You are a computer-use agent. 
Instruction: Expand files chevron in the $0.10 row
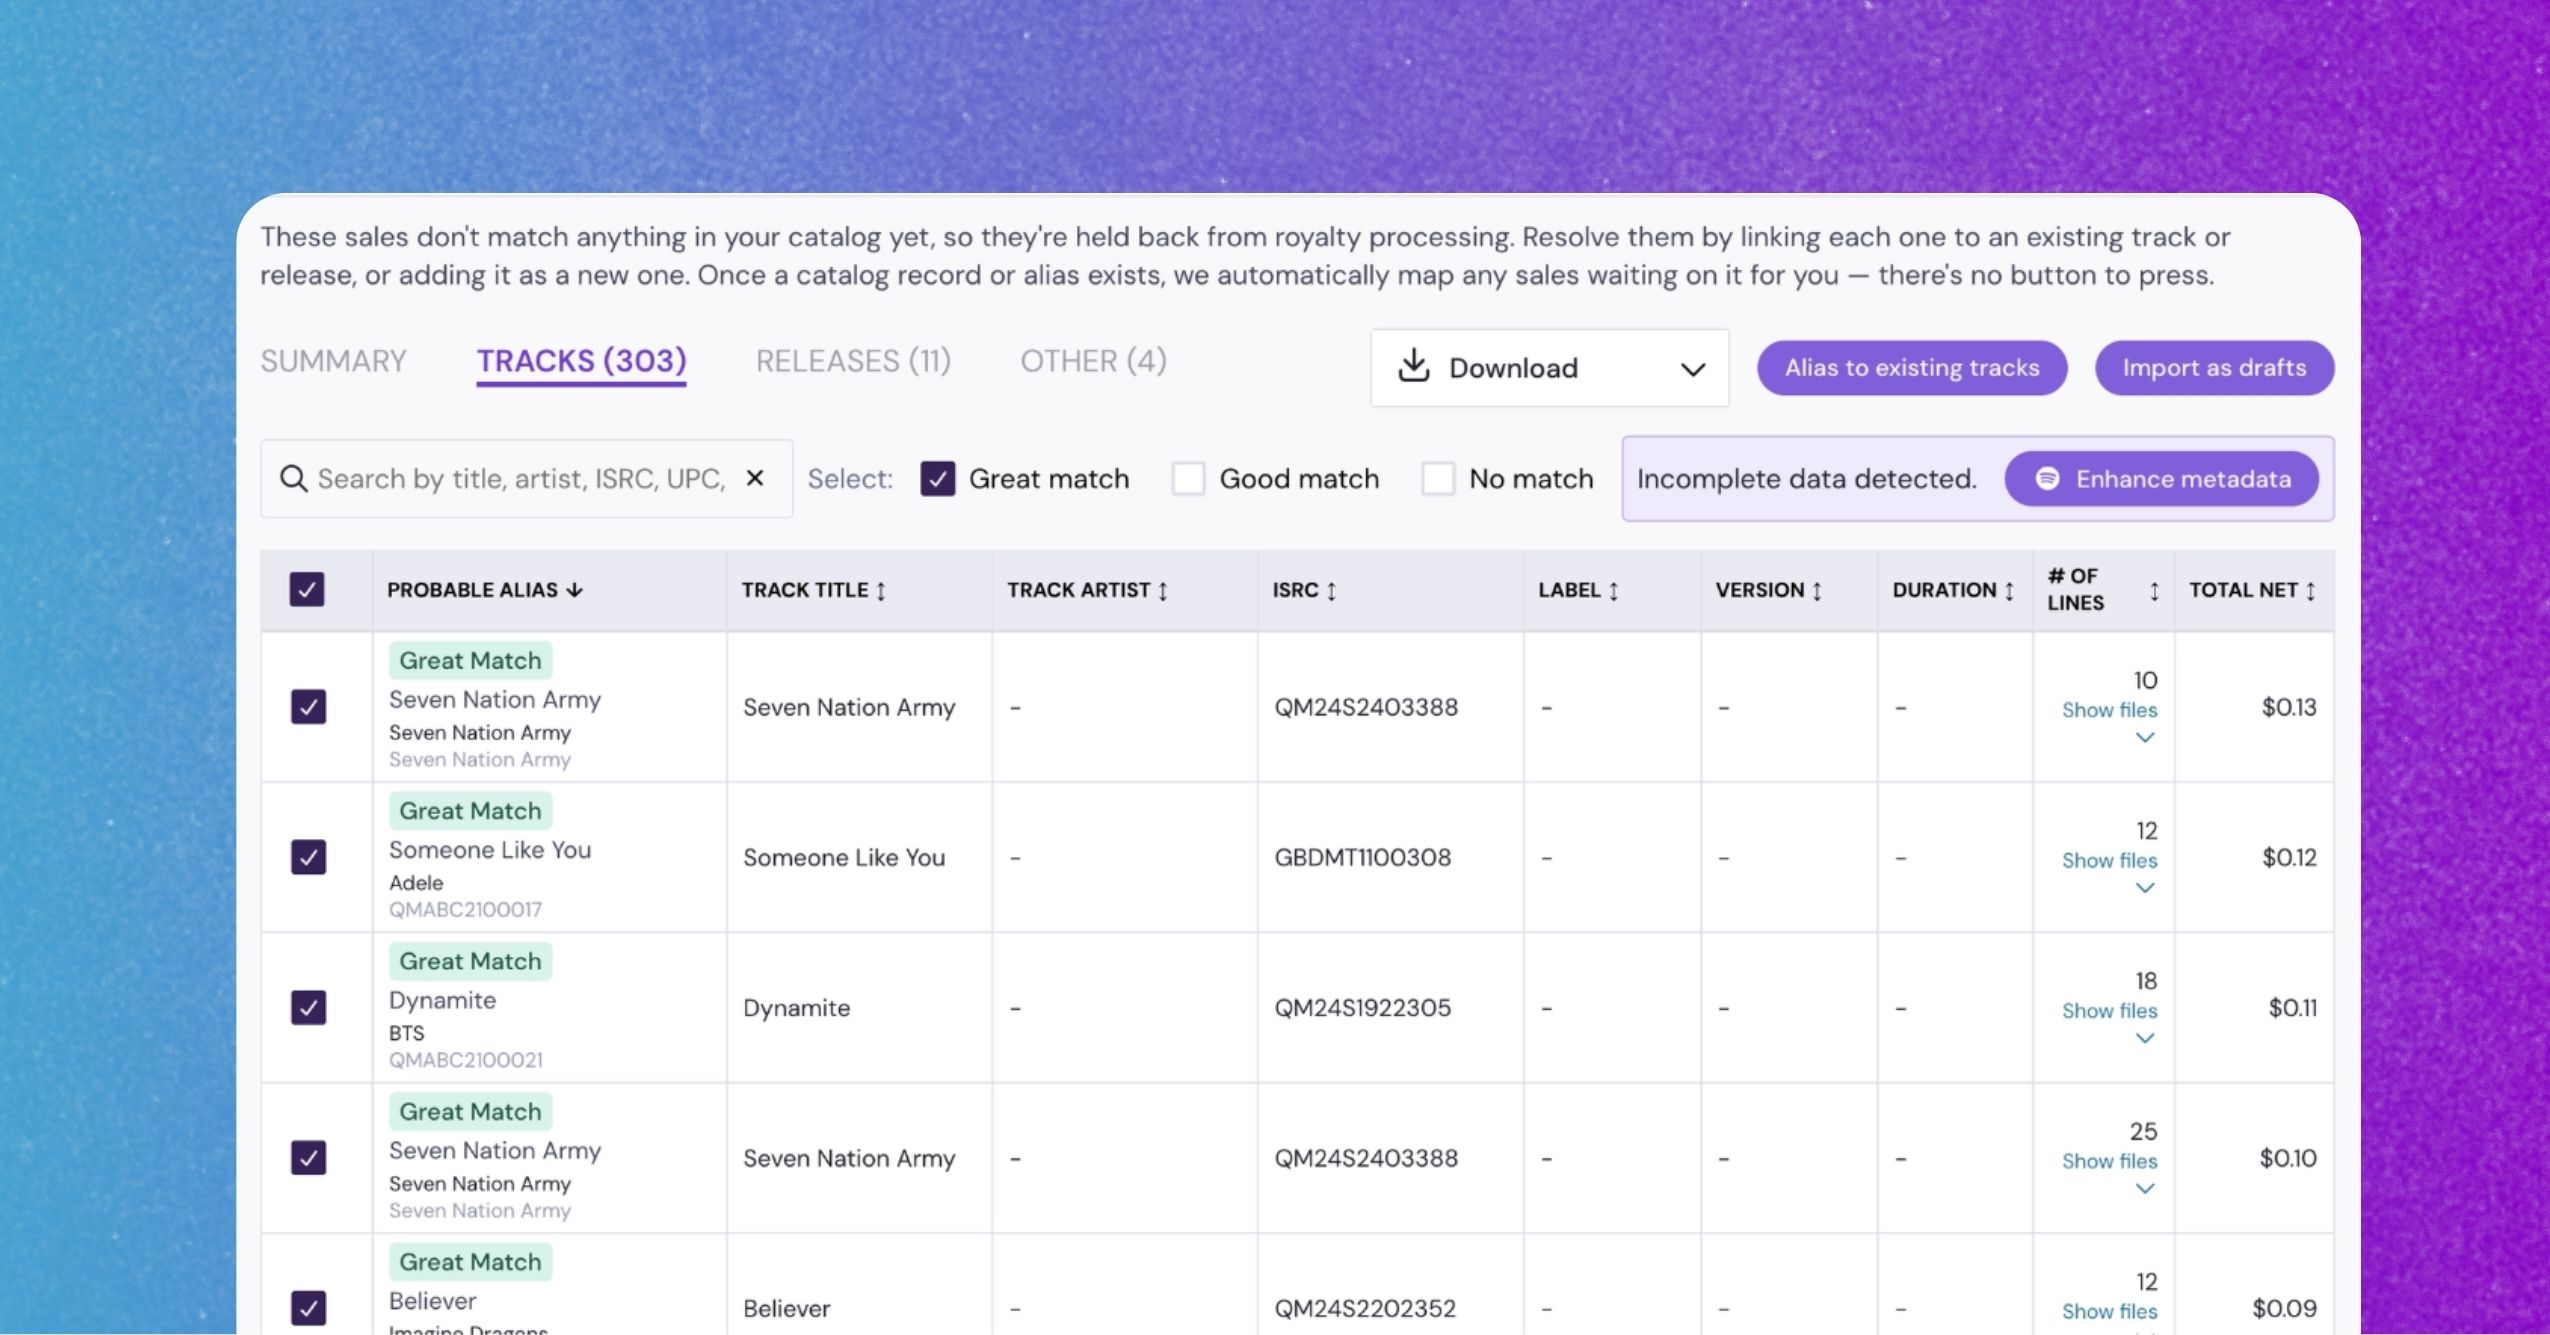[2144, 1188]
